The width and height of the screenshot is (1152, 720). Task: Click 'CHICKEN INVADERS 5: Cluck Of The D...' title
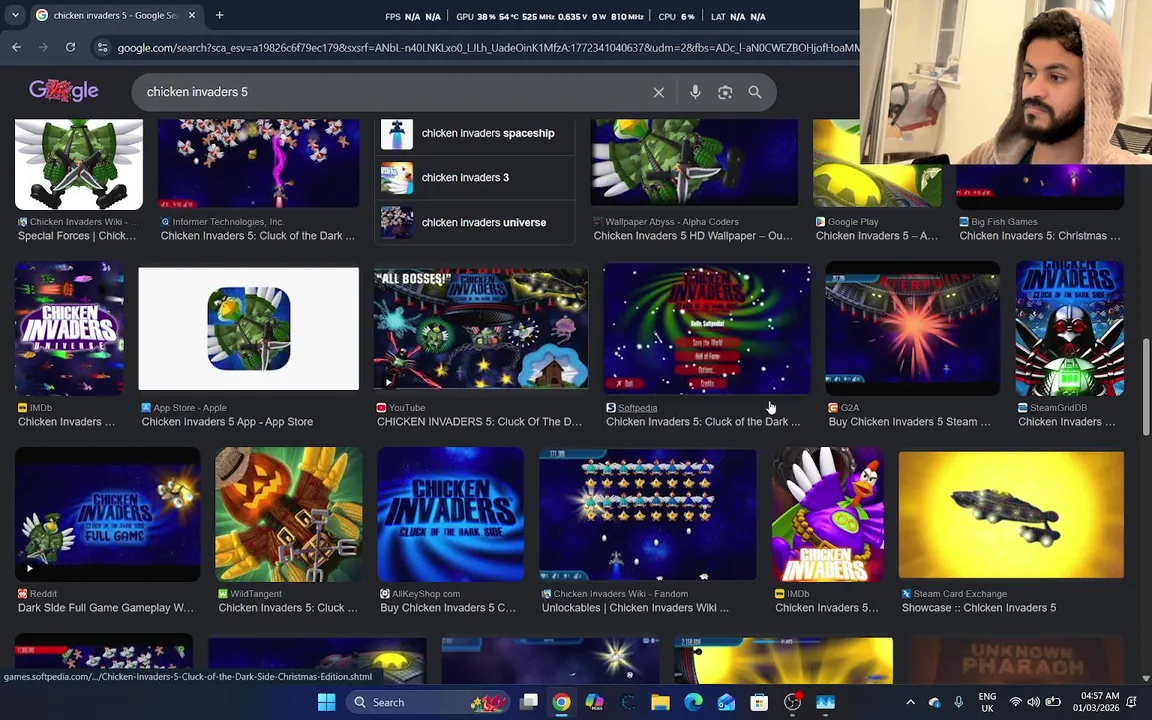479,422
